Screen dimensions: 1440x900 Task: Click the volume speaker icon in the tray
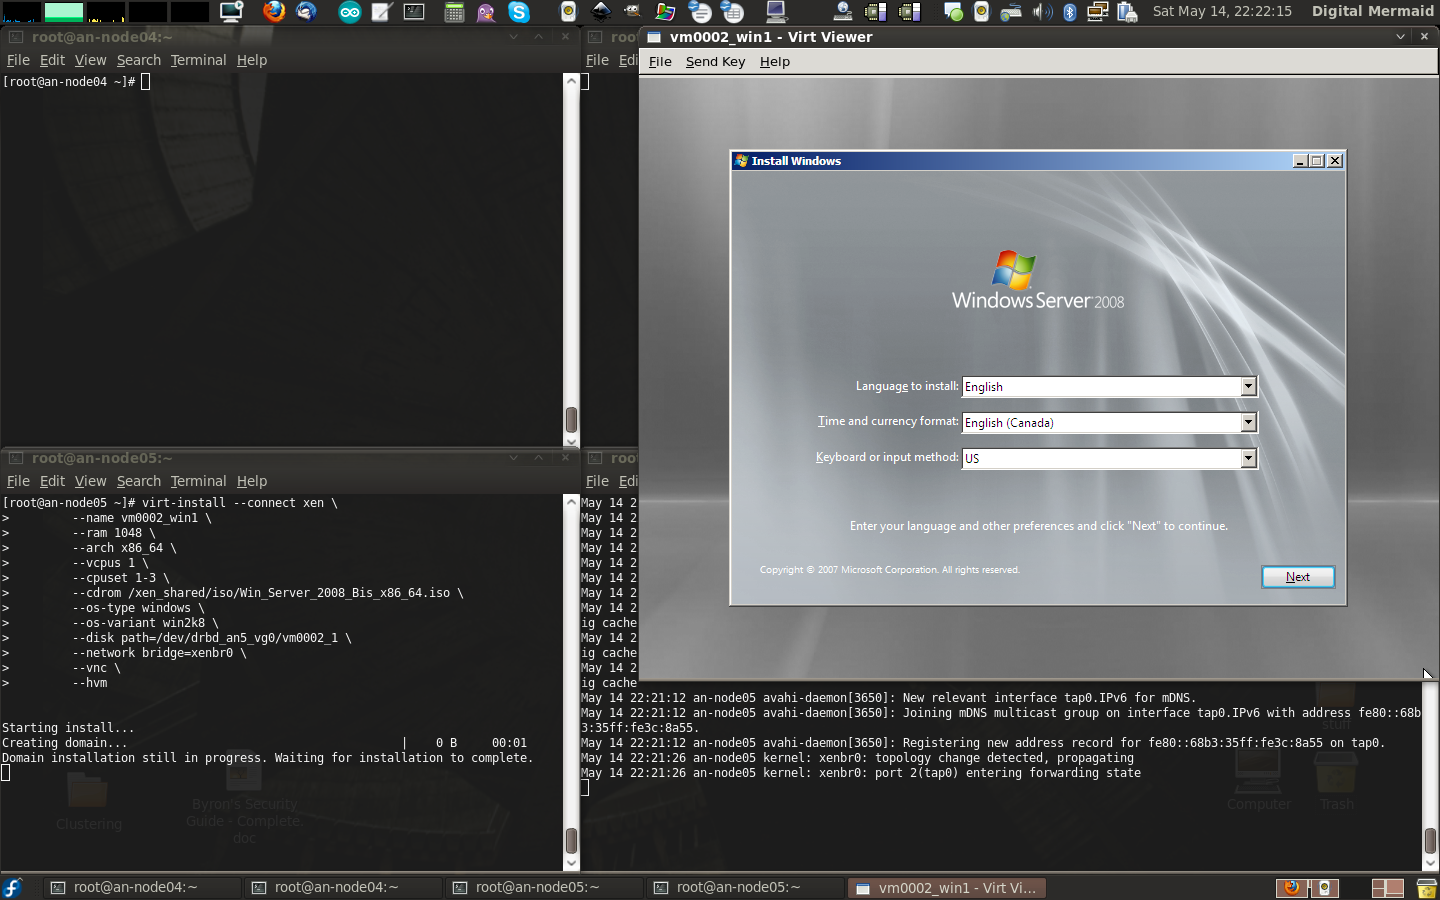(1042, 12)
